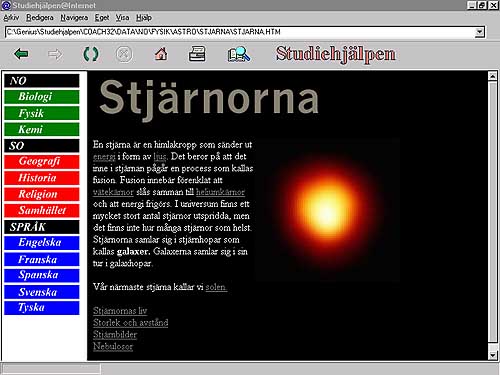Viewport: 500px width, 375px height.
Task: Select the Fysik subject button
Action: (x=42, y=113)
